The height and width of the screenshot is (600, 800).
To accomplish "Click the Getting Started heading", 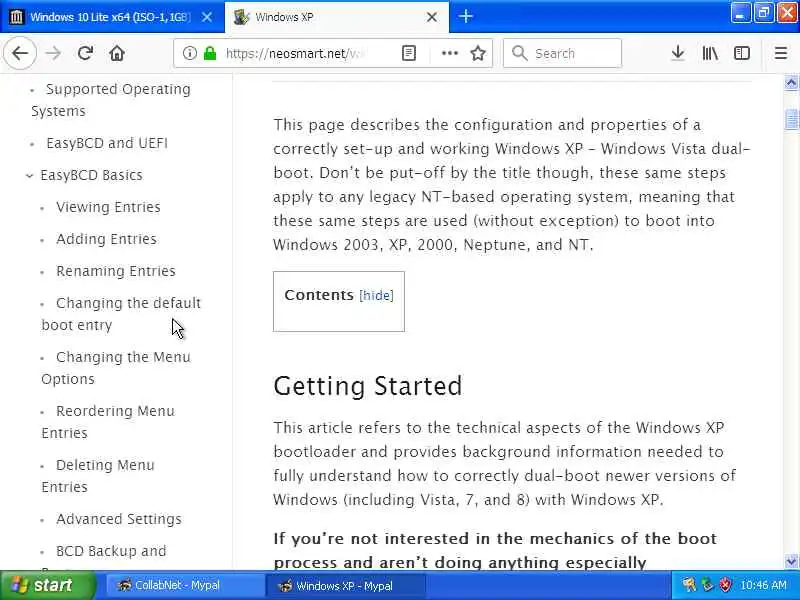I will point(367,386).
